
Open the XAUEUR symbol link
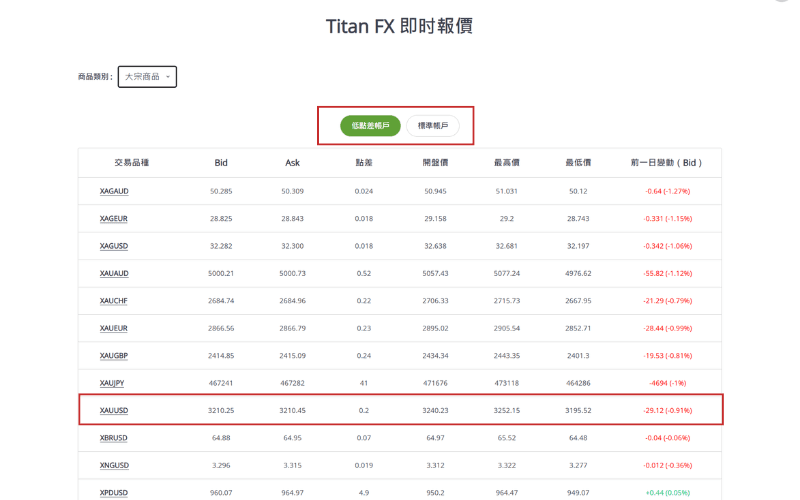[113, 329]
